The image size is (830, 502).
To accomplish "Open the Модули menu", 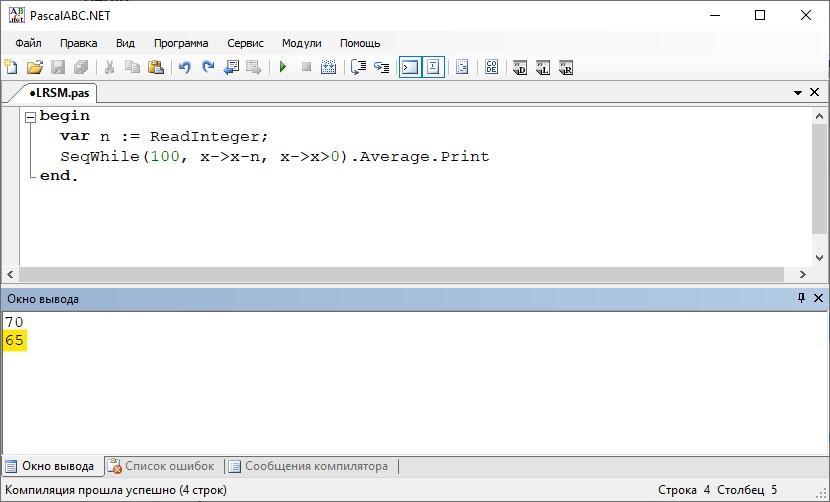I will [x=301, y=43].
